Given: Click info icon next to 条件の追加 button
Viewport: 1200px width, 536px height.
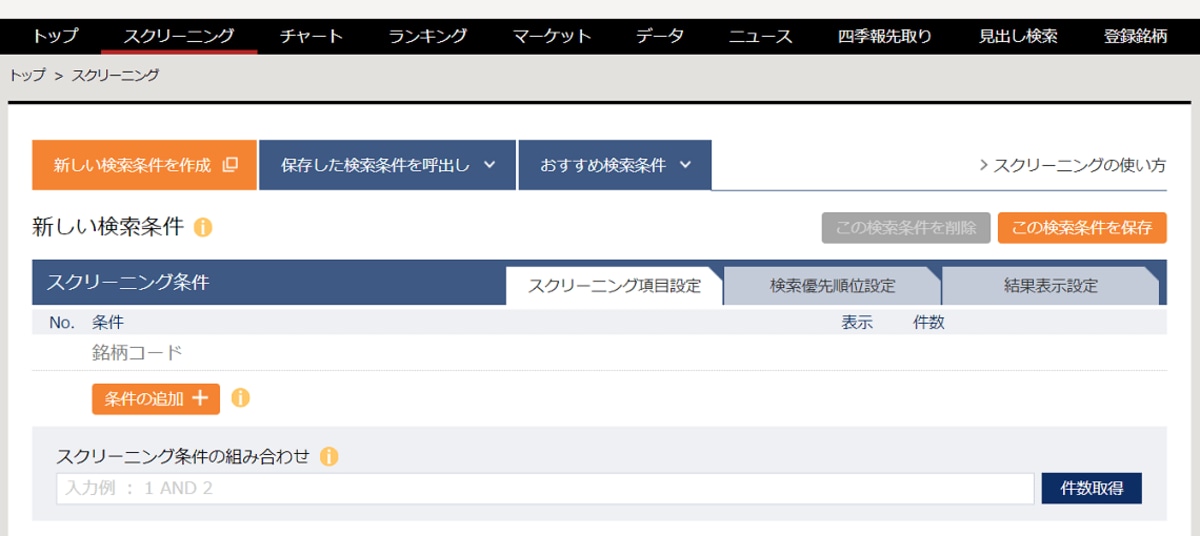Looking at the screenshot, I should [x=240, y=398].
